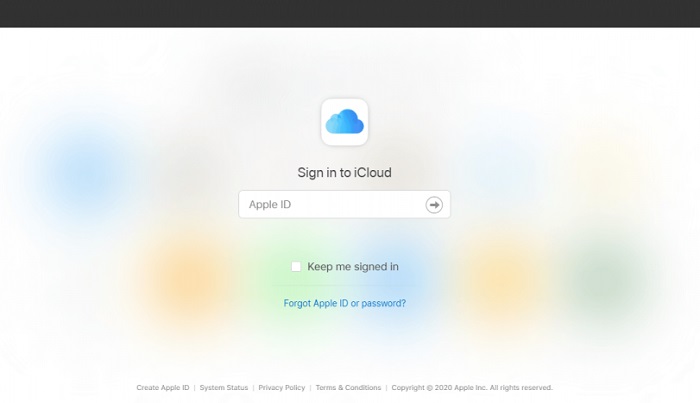Open the System Status footer link
This screenshot has height=403, width=700.
224,387
